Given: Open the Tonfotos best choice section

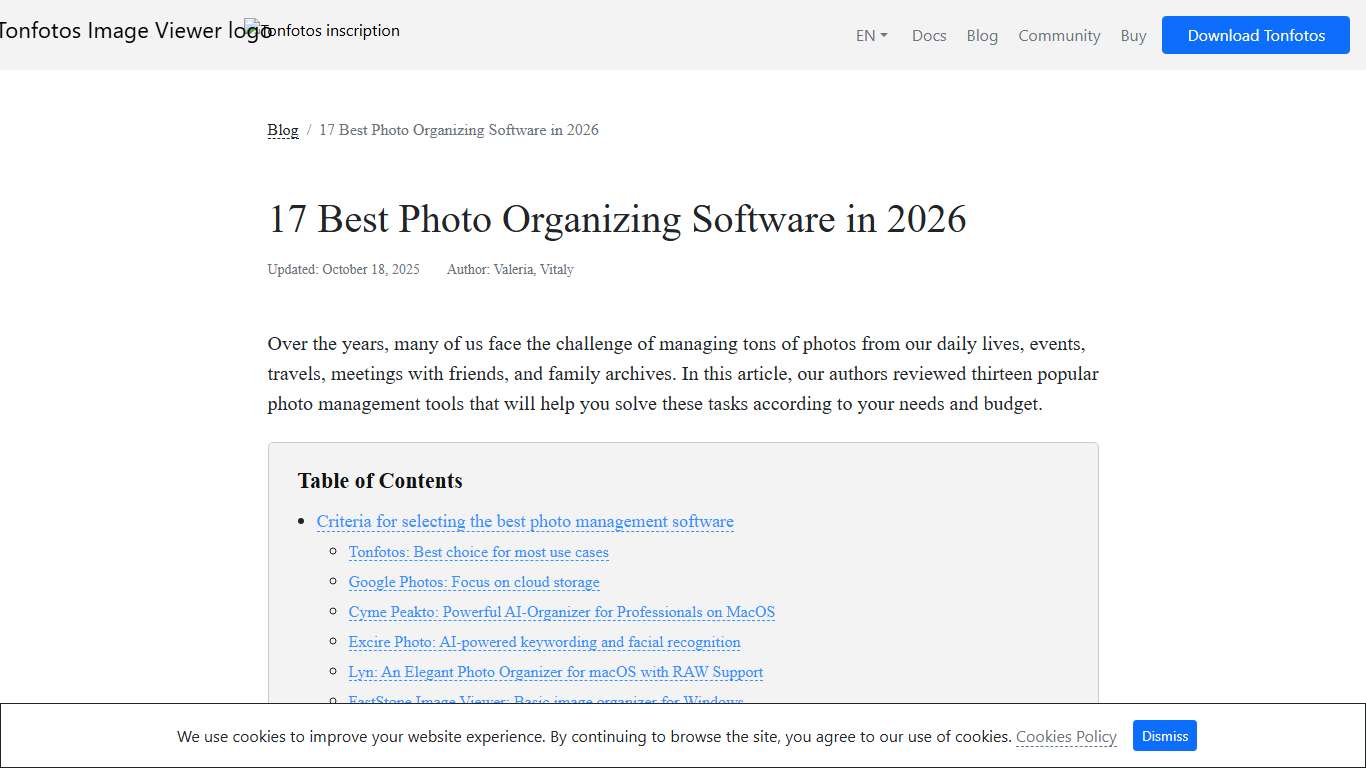Looking at the screenshot, I should pyautogui.click(x=478, y=552).
